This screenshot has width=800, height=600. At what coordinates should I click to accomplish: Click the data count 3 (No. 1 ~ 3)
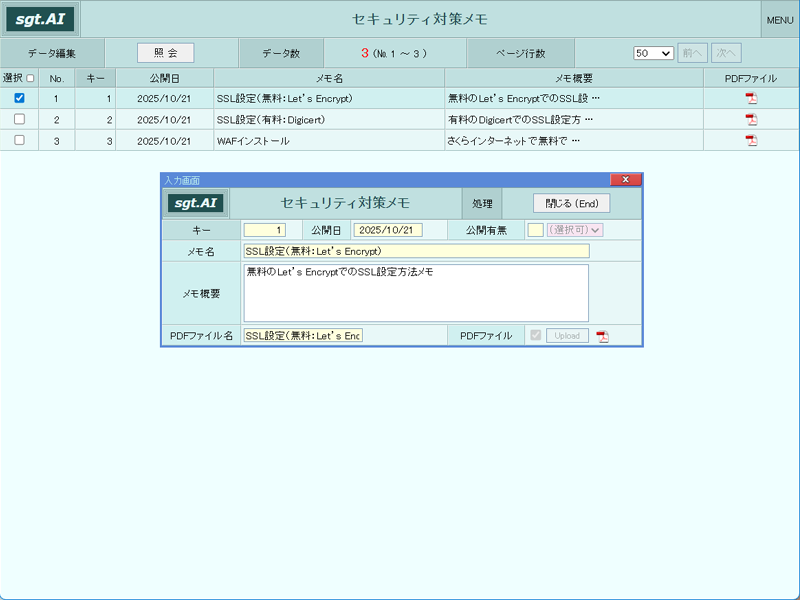[394, 53]
